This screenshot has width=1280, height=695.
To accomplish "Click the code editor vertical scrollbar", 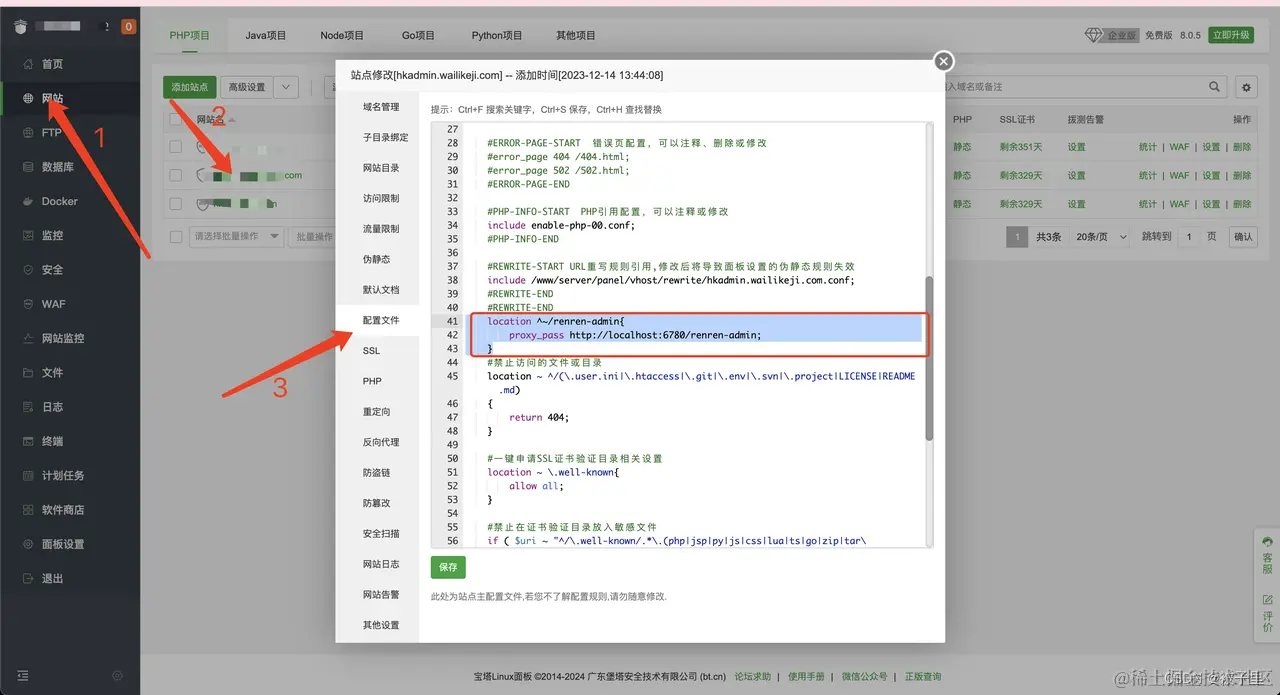I will click(929, 358).
